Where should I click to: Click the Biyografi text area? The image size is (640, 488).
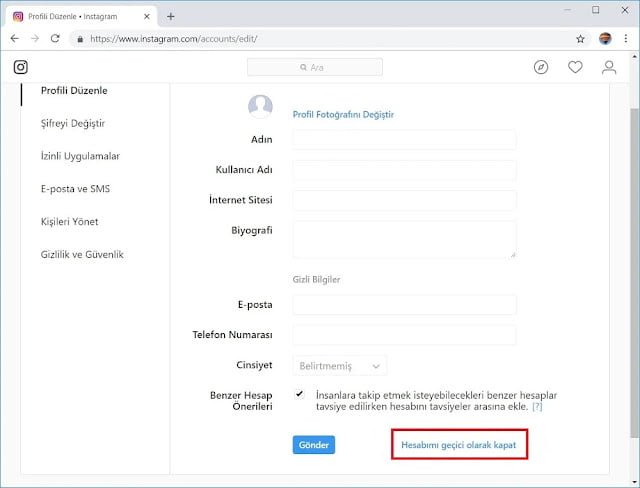click(x=404, y=239)
